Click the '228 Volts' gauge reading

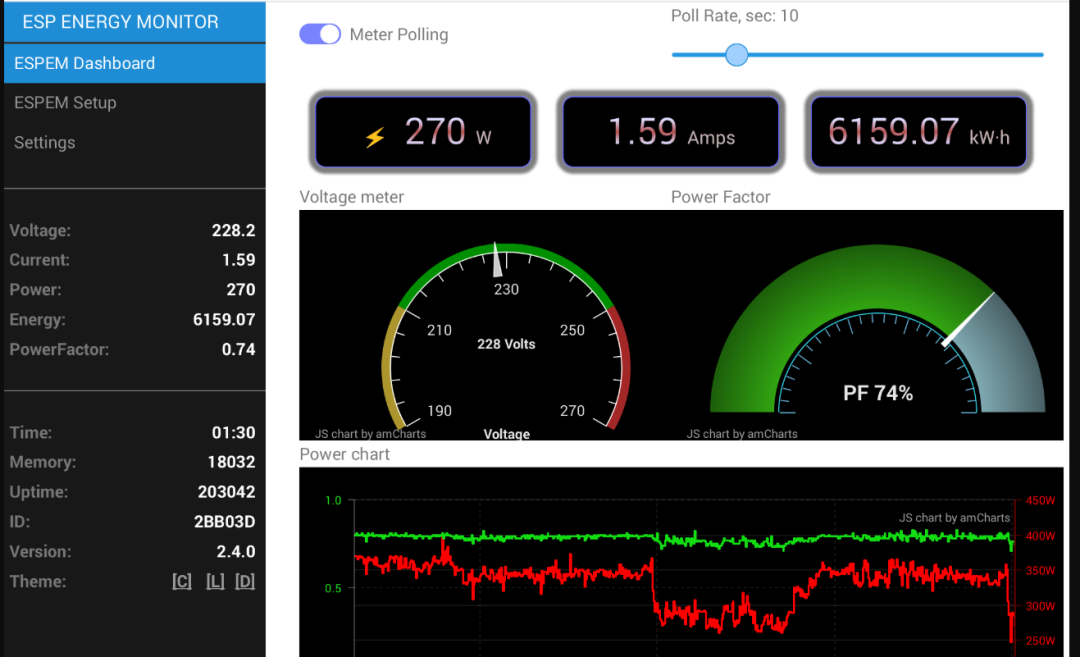(506, 344)
